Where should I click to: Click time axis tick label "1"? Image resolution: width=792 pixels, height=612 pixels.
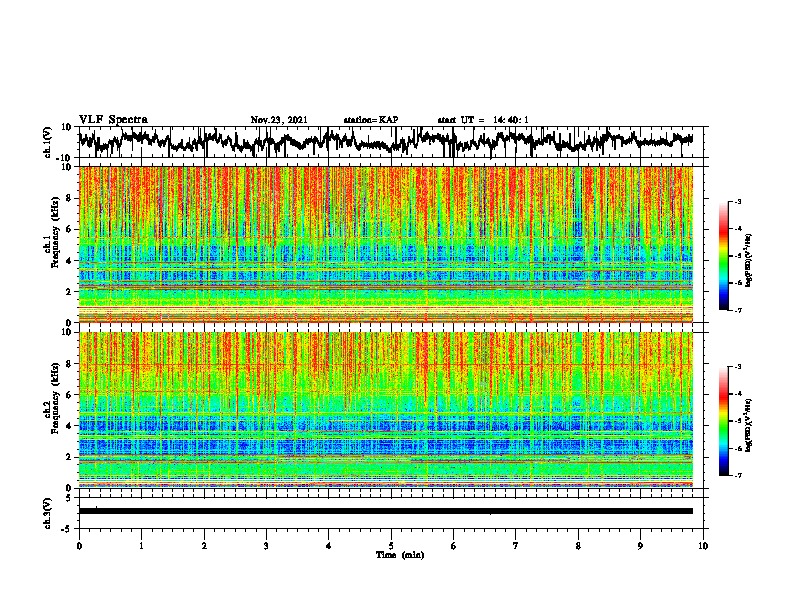(x=141, y=546)
